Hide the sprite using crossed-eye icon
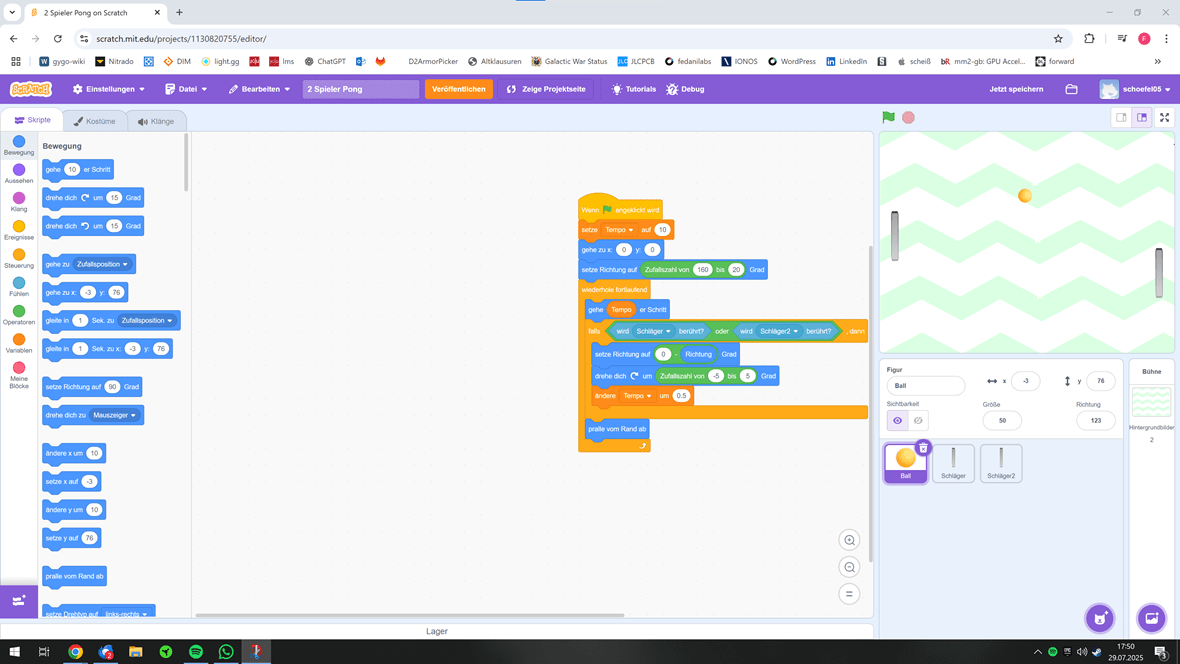The image size is (1180, 664). (918, 421)
